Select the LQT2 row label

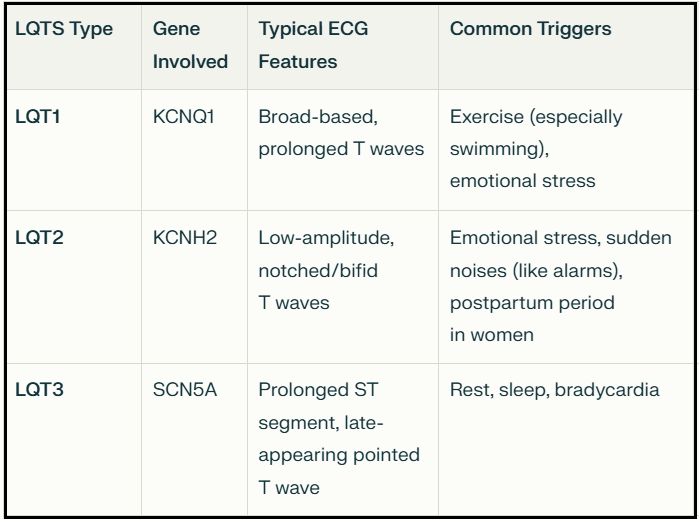(39, 237)
